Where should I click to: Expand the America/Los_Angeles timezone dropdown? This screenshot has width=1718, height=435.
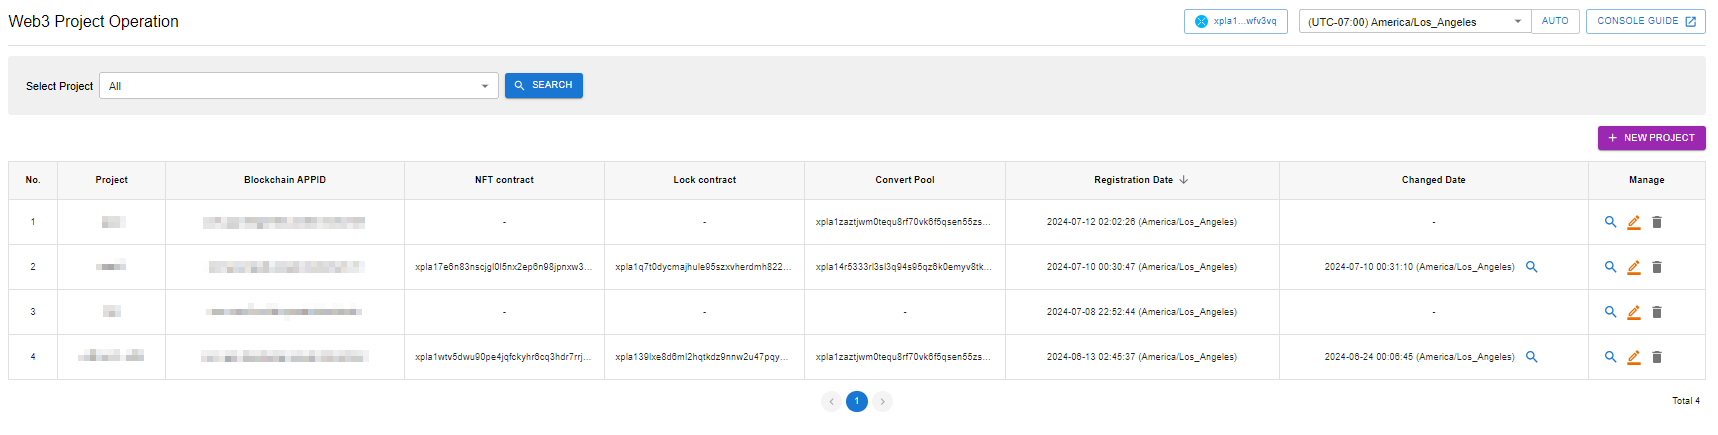coord(1414,22)
